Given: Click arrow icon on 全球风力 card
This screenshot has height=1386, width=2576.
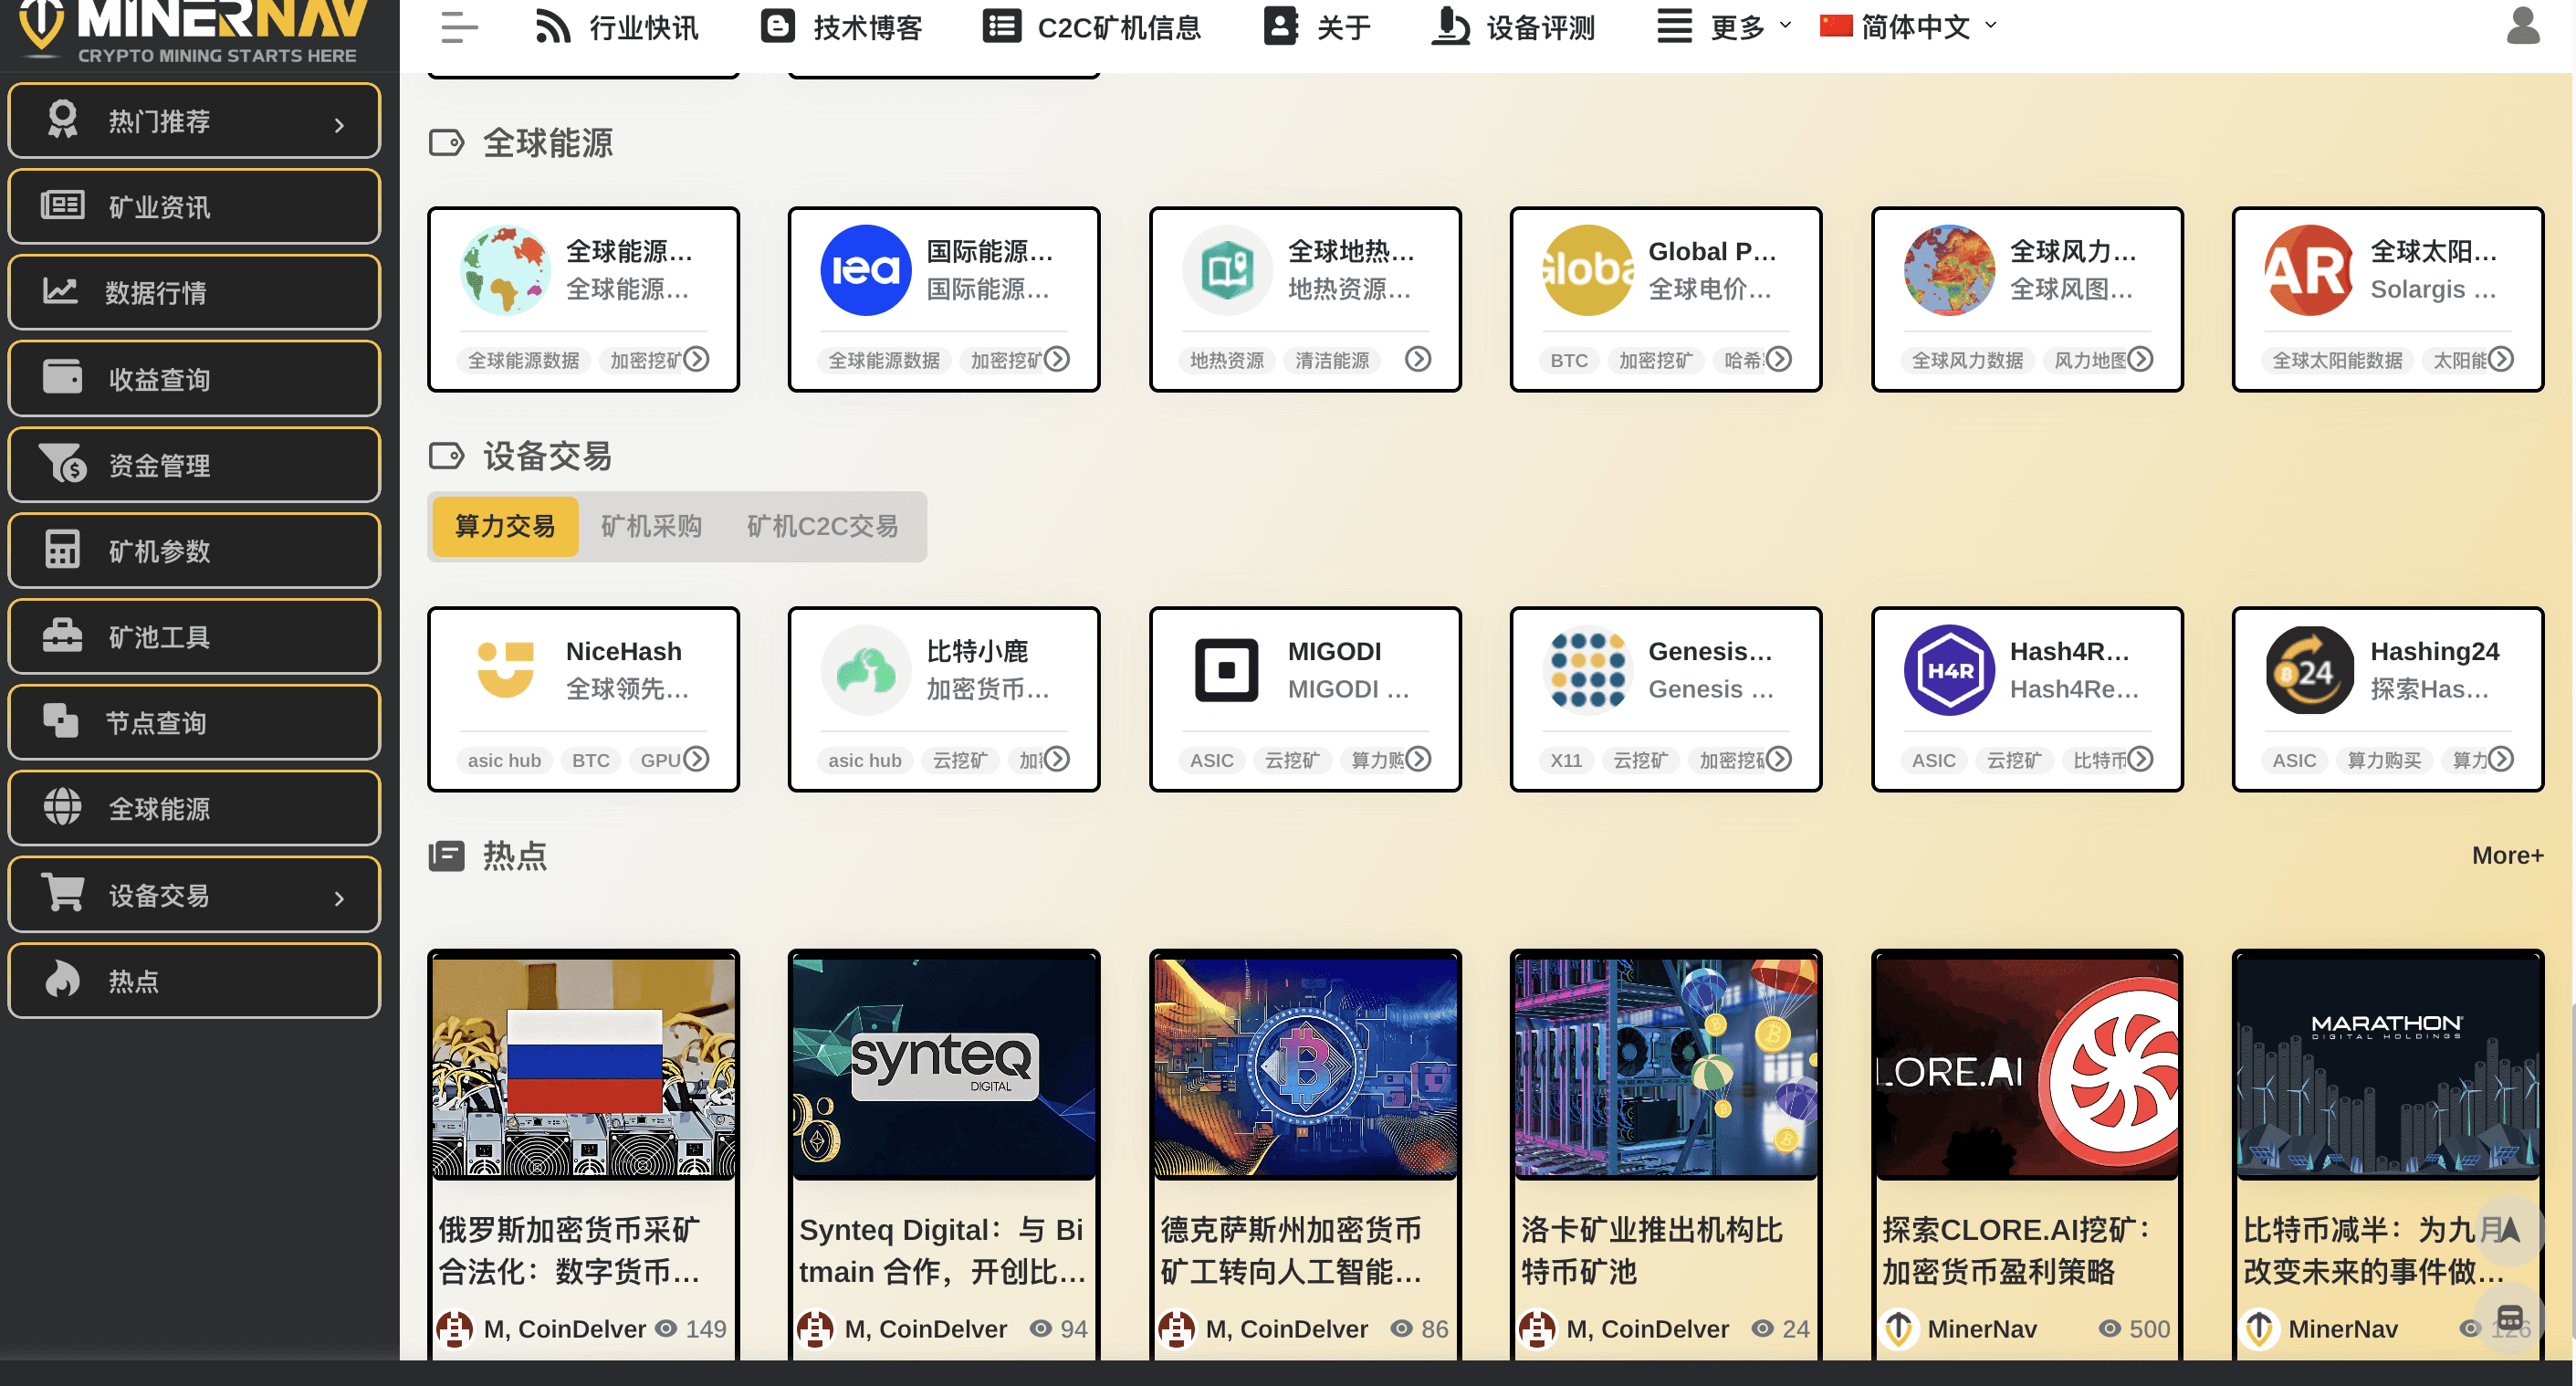Looking at the screenshot, I should pos(2140,358).
